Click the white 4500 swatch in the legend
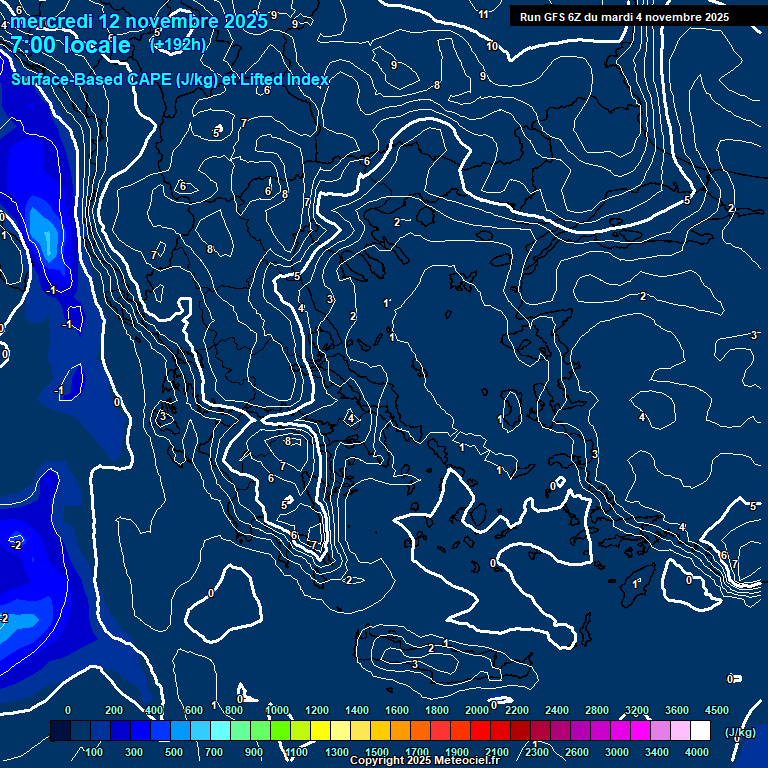The width and height of the screenshot is (768, 768). point(700,732)
